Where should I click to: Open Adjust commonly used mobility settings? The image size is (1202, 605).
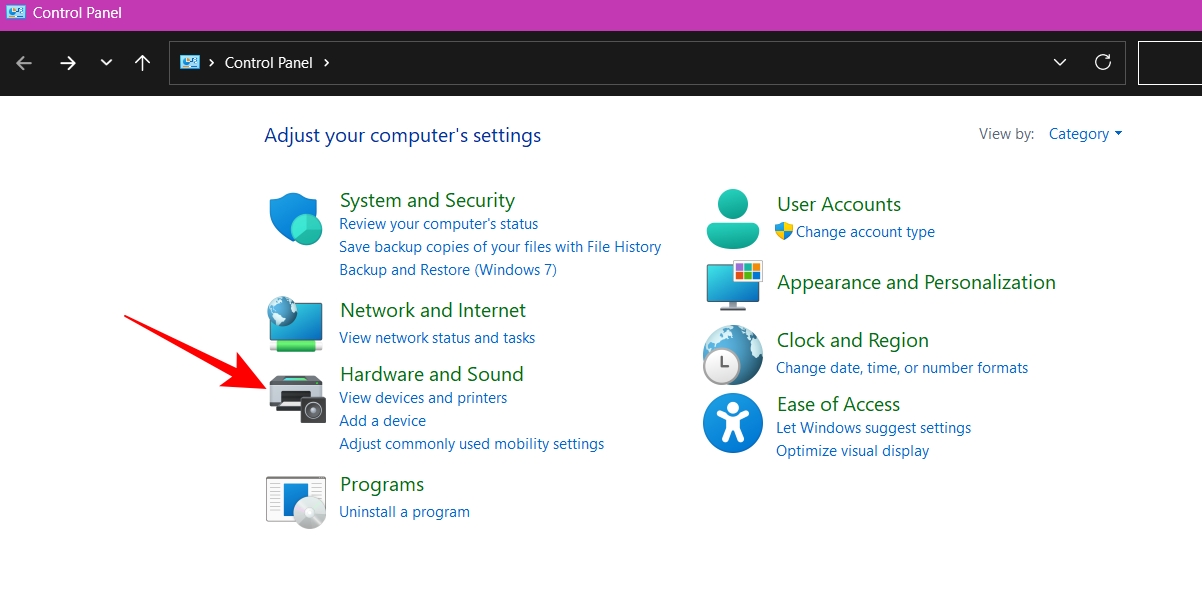click(472, 444)
